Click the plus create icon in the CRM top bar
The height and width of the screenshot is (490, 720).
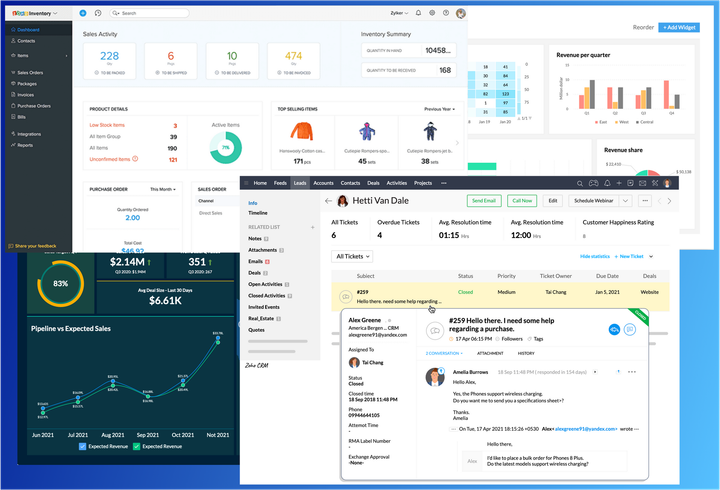click(619, 183)
